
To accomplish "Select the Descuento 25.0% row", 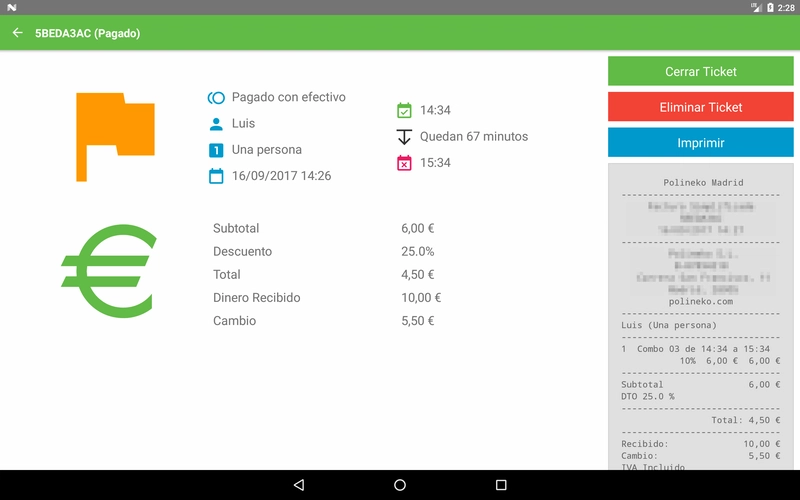I will (x=325, y=252).
